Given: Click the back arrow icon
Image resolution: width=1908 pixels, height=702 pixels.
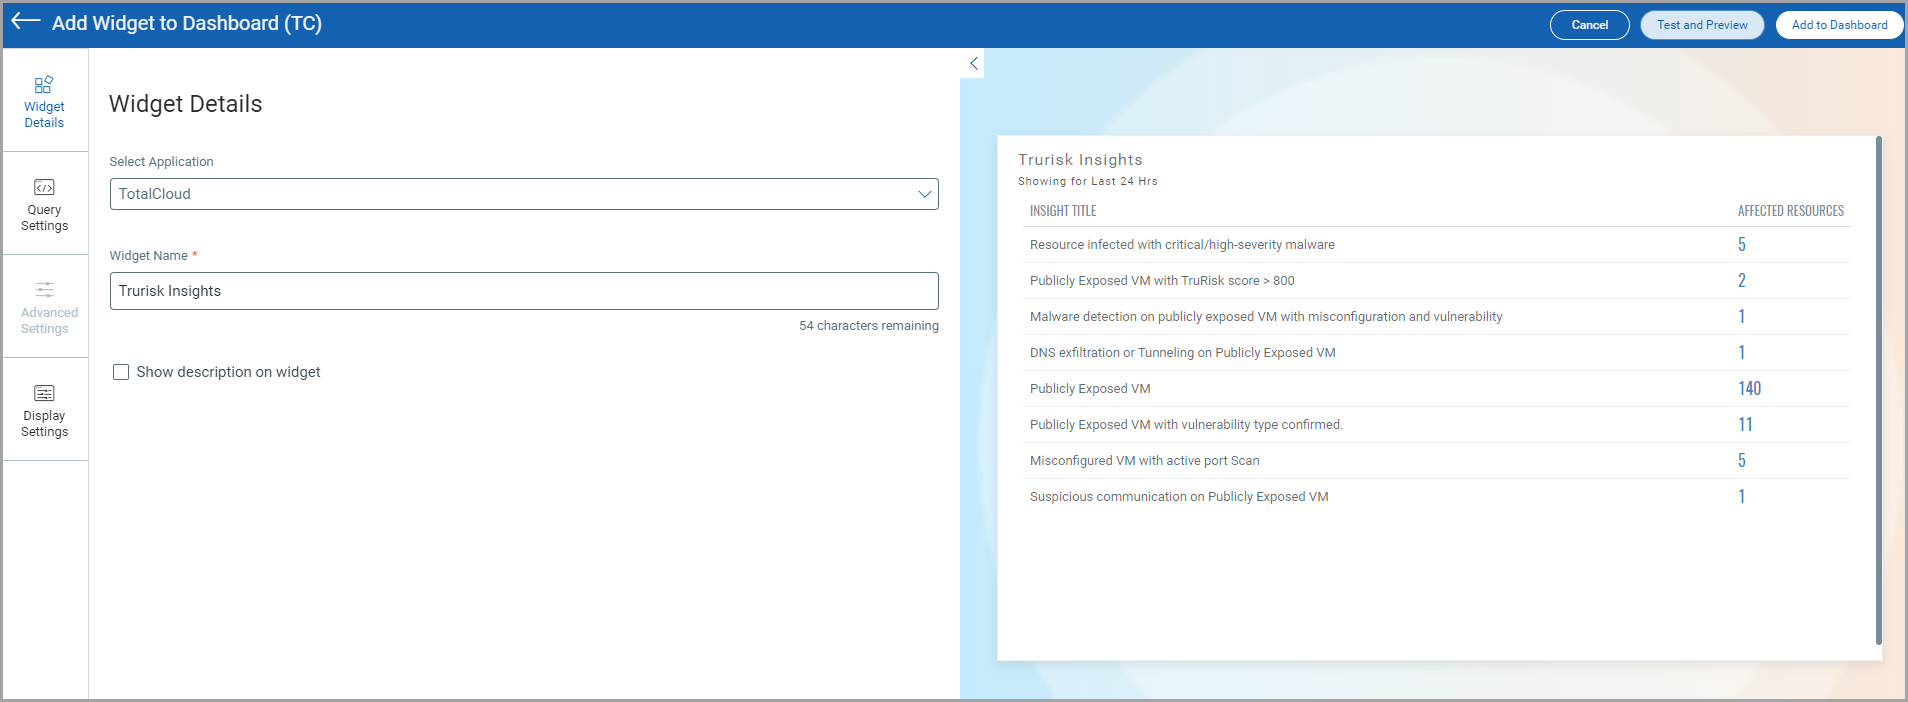Looking at the screenshot, I should (25, 21).
